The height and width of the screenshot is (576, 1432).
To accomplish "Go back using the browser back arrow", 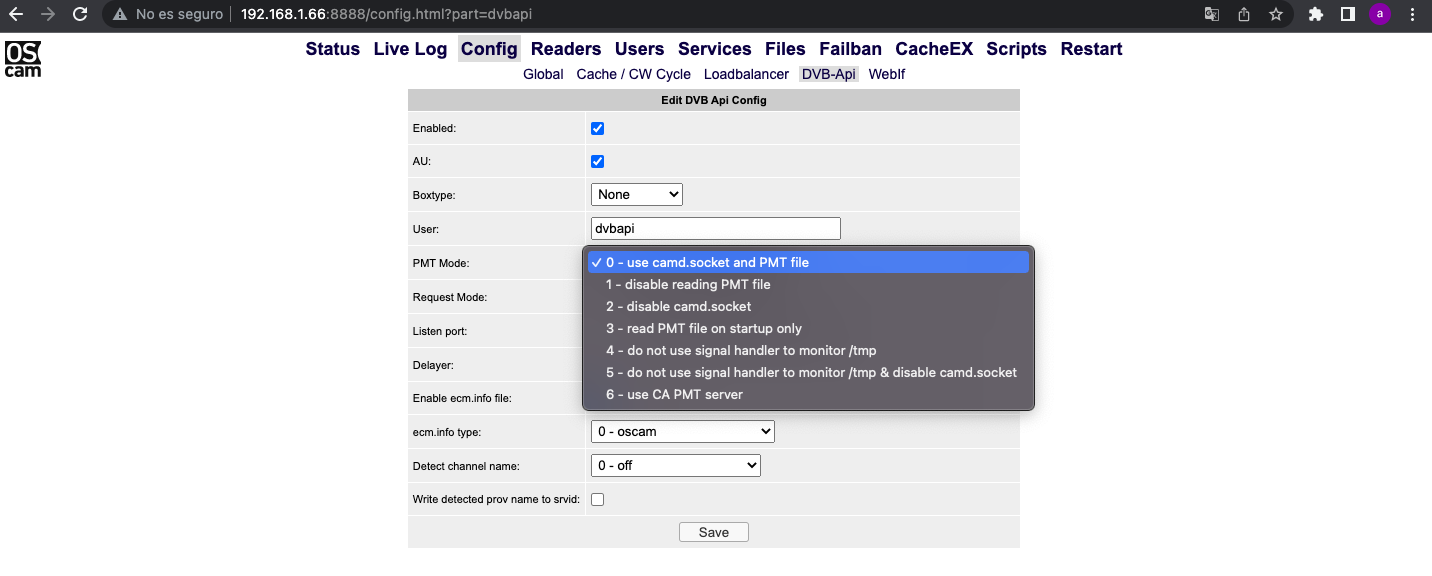I will [x=16, y=14].
